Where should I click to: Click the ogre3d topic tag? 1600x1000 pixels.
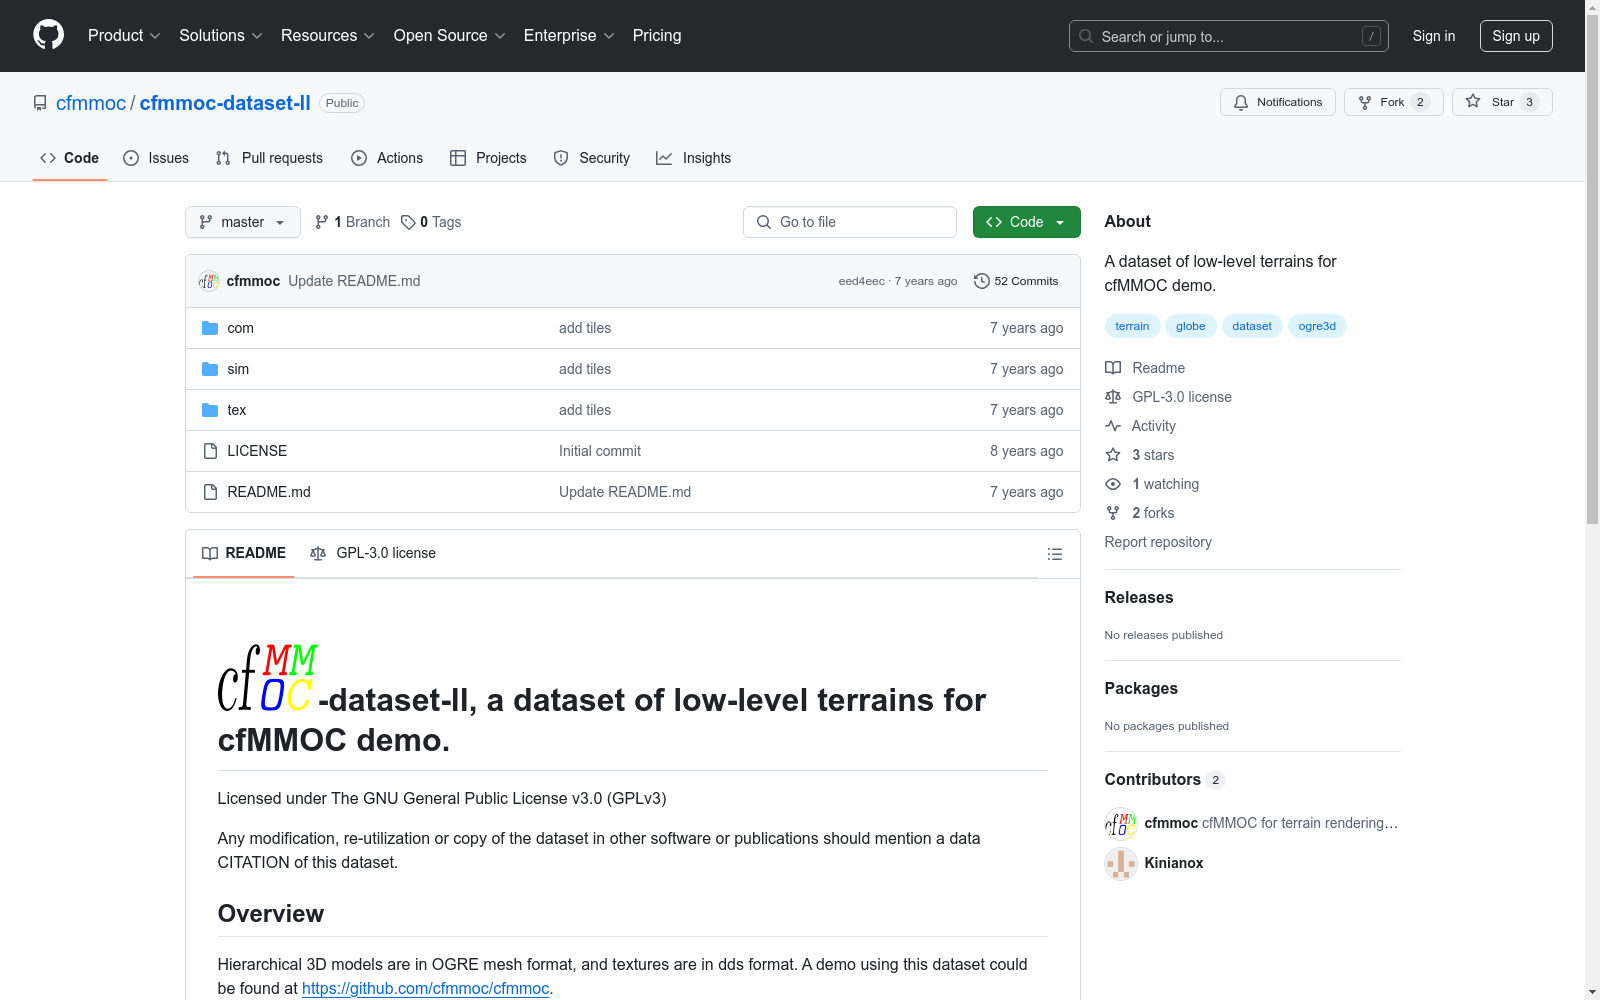click(x=1317, y=326)
